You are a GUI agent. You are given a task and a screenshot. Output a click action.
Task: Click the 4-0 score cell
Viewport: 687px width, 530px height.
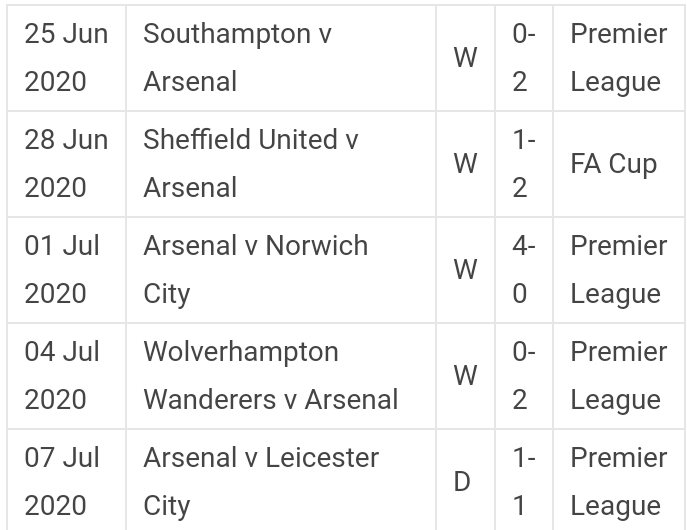click(524, 270)
